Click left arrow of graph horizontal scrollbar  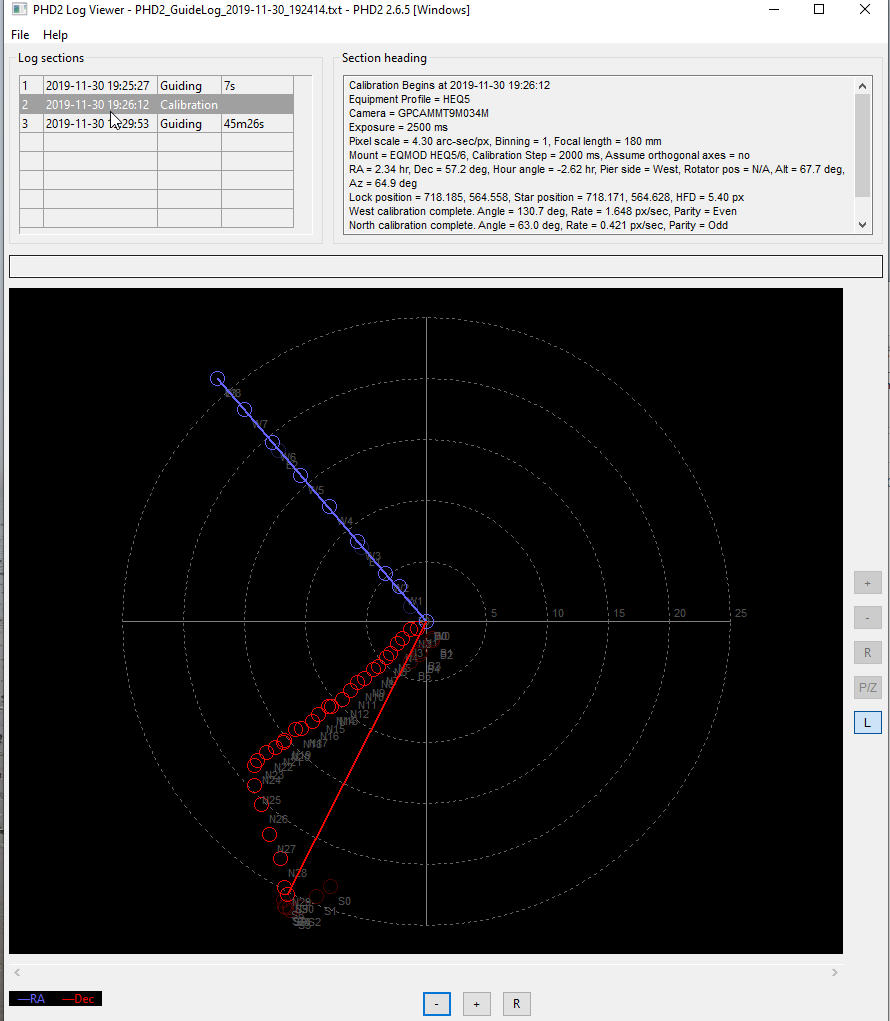(x=17, y=972)
